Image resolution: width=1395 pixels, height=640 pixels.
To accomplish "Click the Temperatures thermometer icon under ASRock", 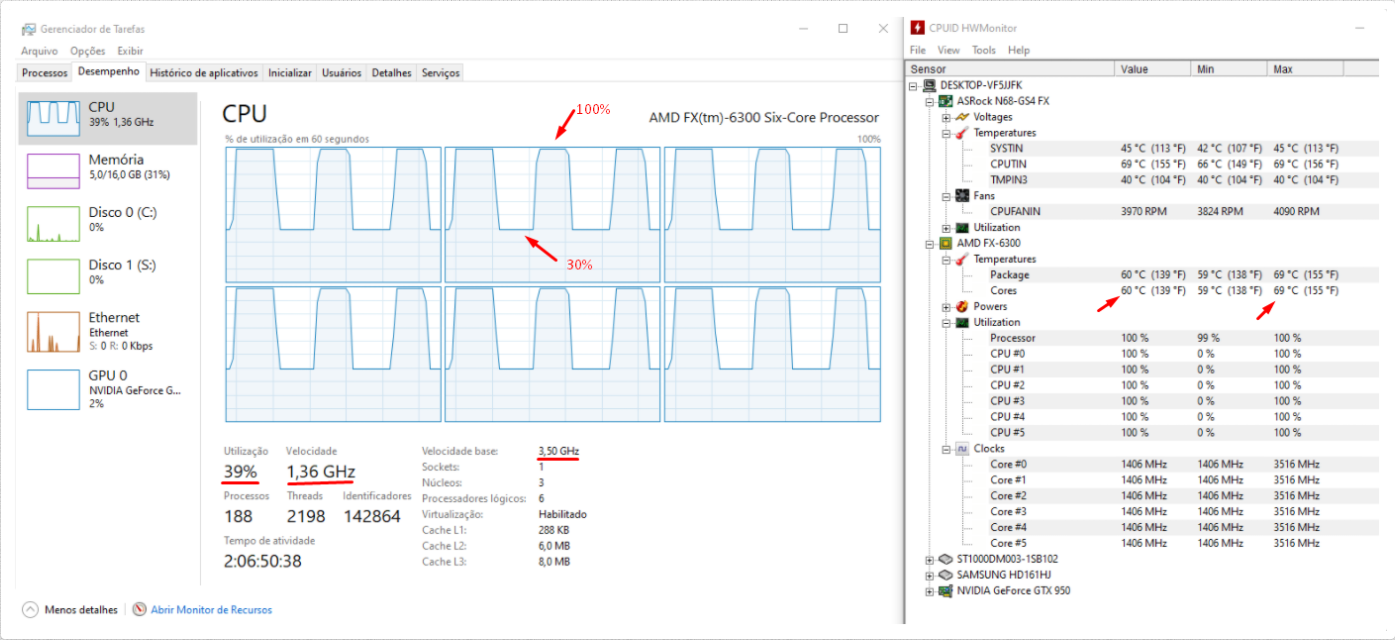I will click(962, 133).
